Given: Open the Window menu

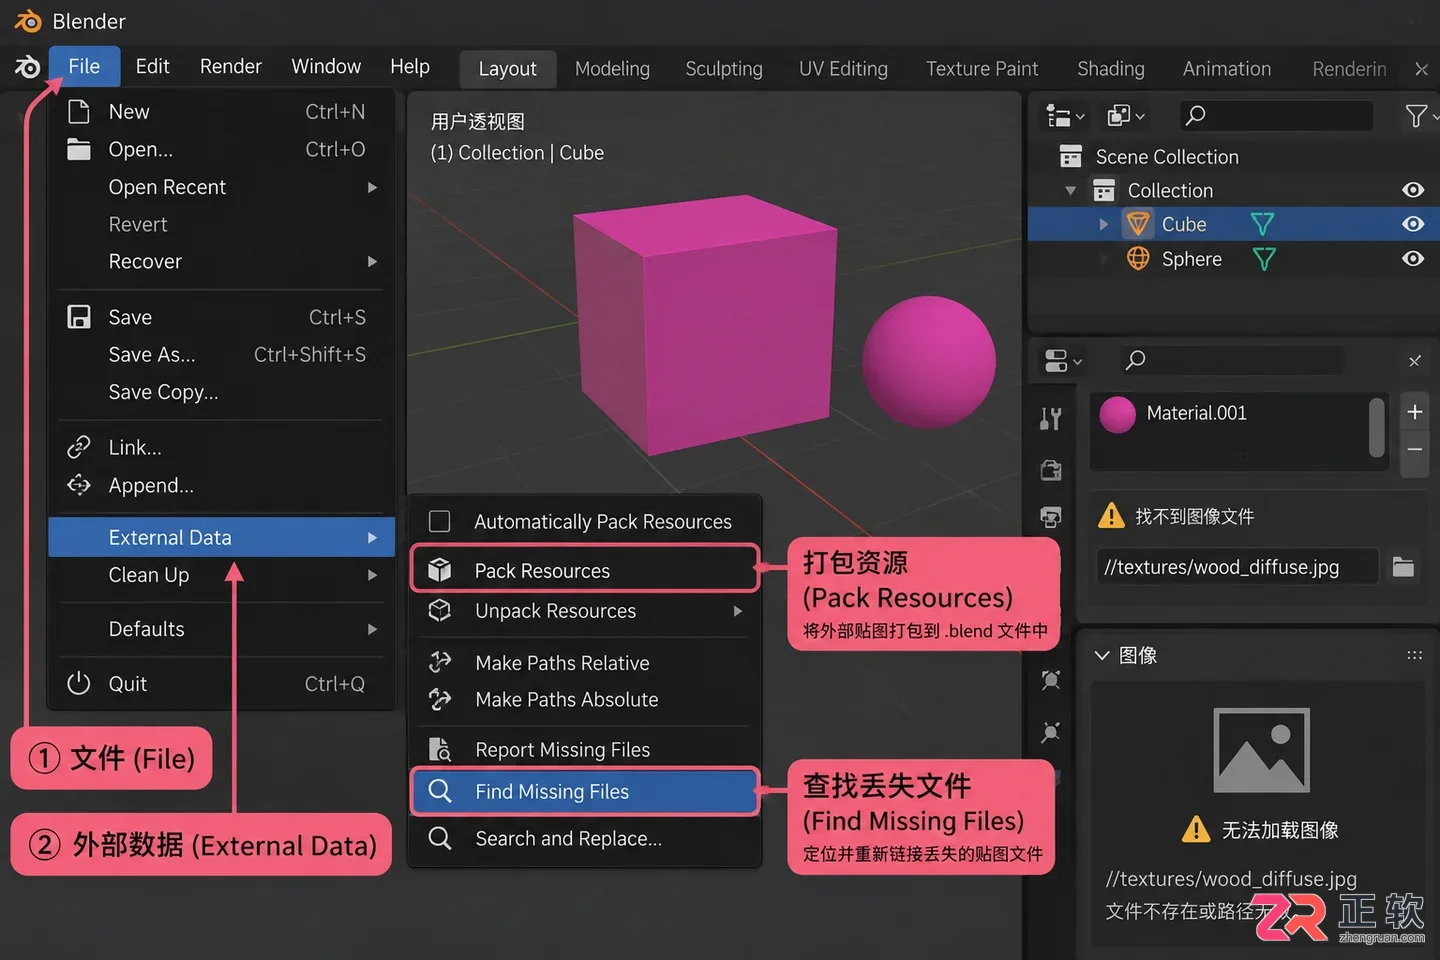Looking at the screenshot, I should pos(326,66).
